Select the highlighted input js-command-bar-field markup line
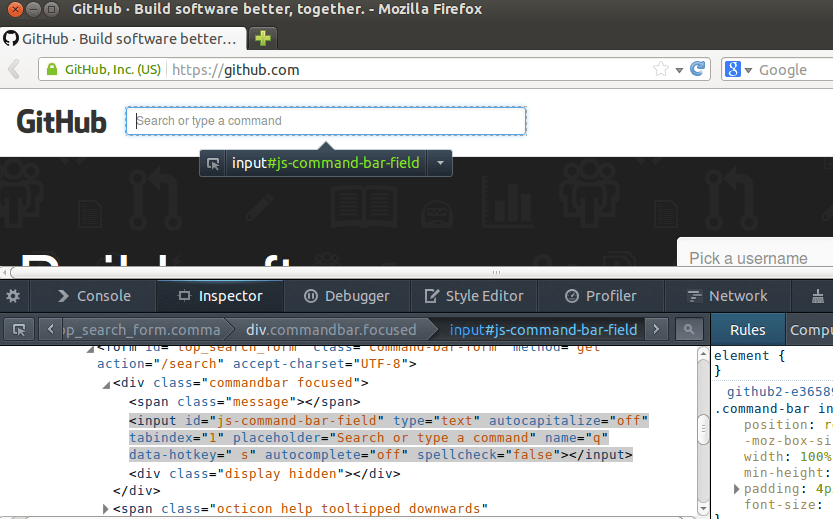 tap(388, 438)
